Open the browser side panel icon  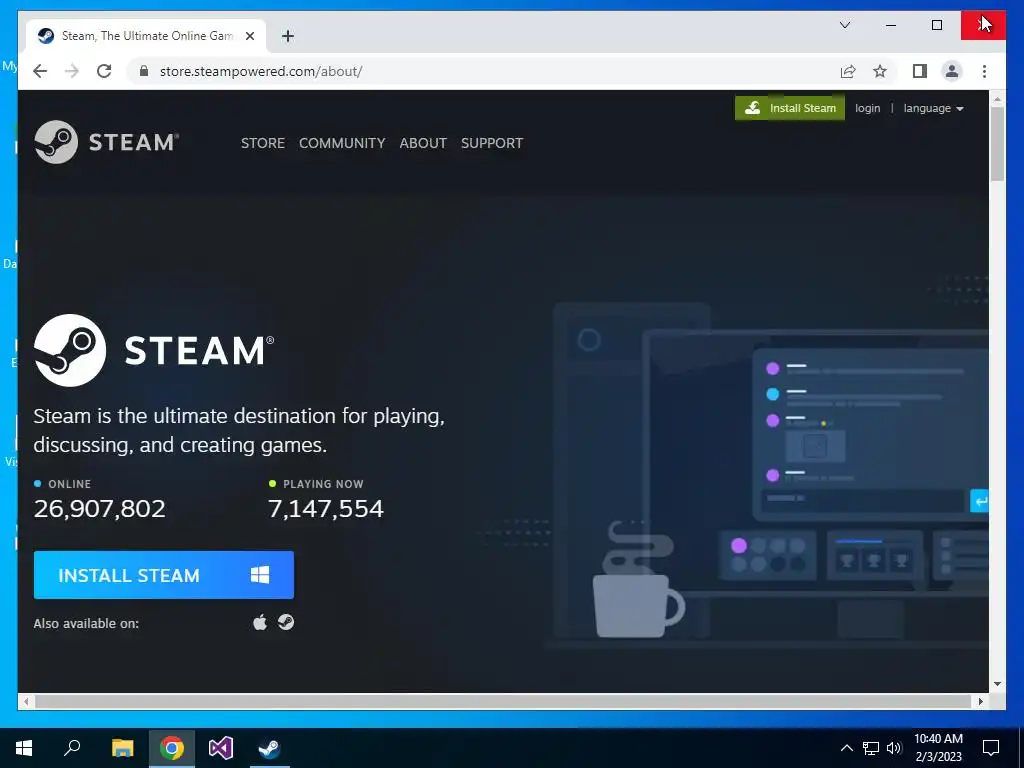pos(920,71)
